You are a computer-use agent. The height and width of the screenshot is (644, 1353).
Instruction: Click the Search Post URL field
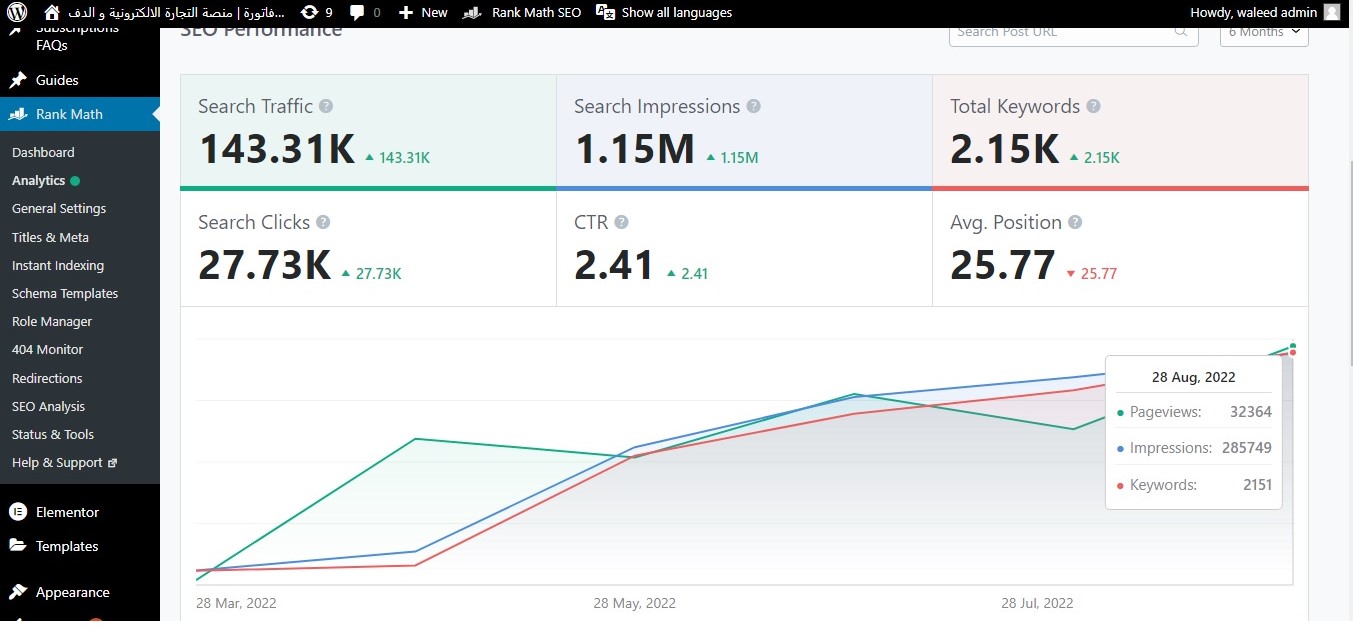click(x=1062, y=32)
